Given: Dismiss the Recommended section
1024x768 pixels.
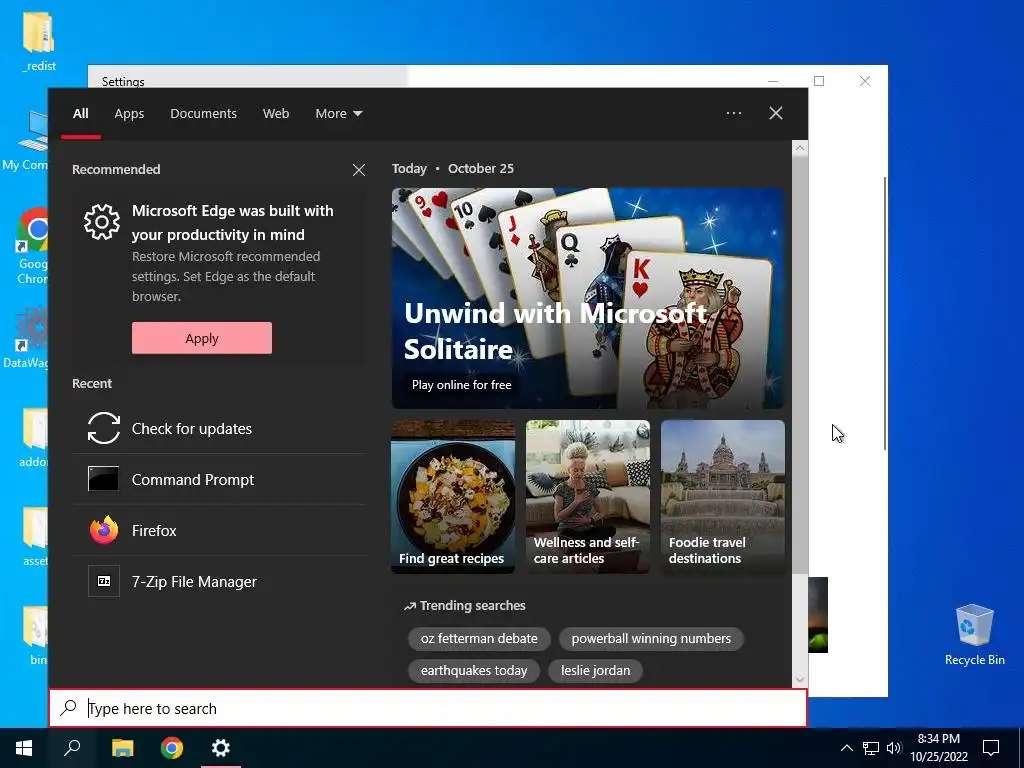Looking at the screenshot, I should pos(359,170).
